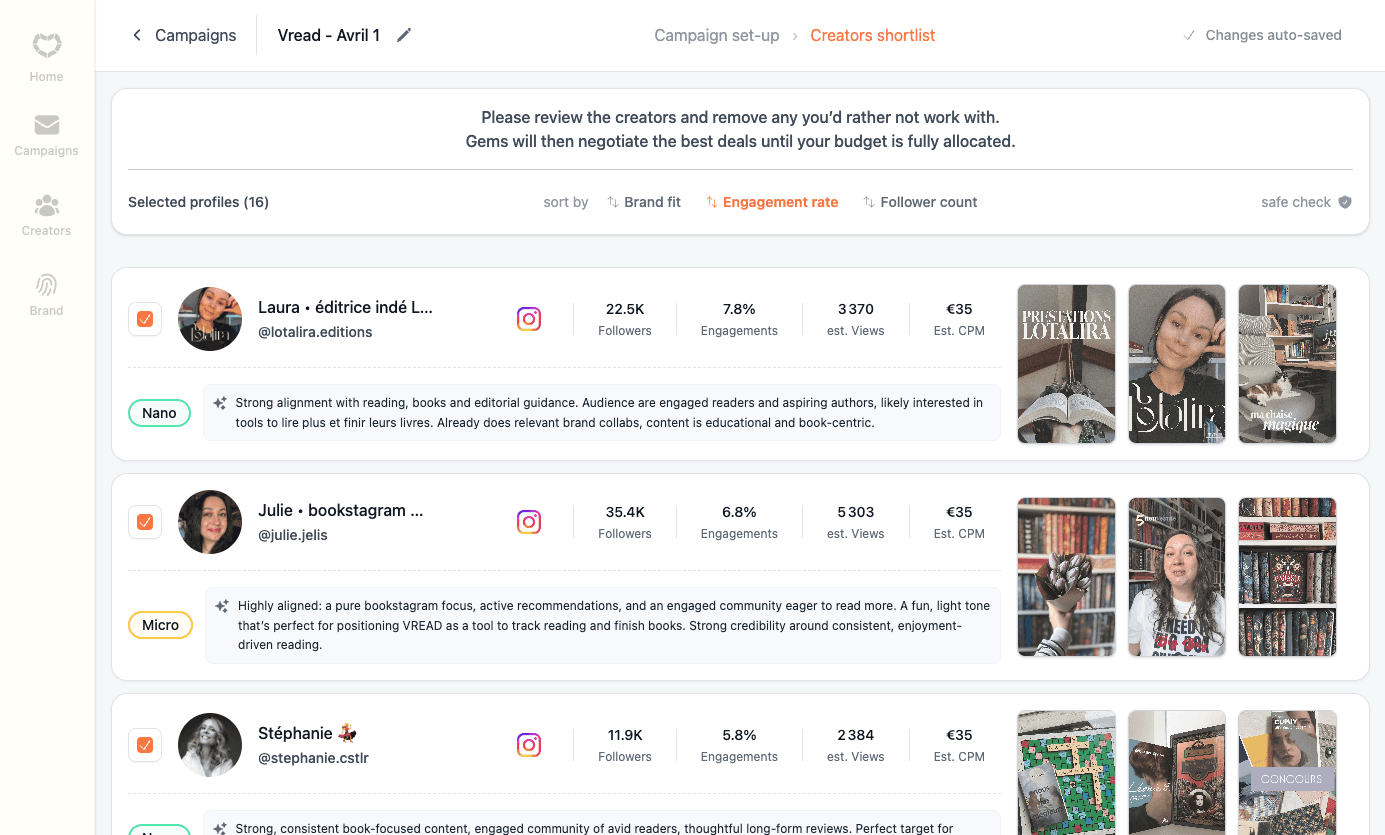
Task: Open Julie's video post thumbnail
Action: click(x=1177, y=577)
